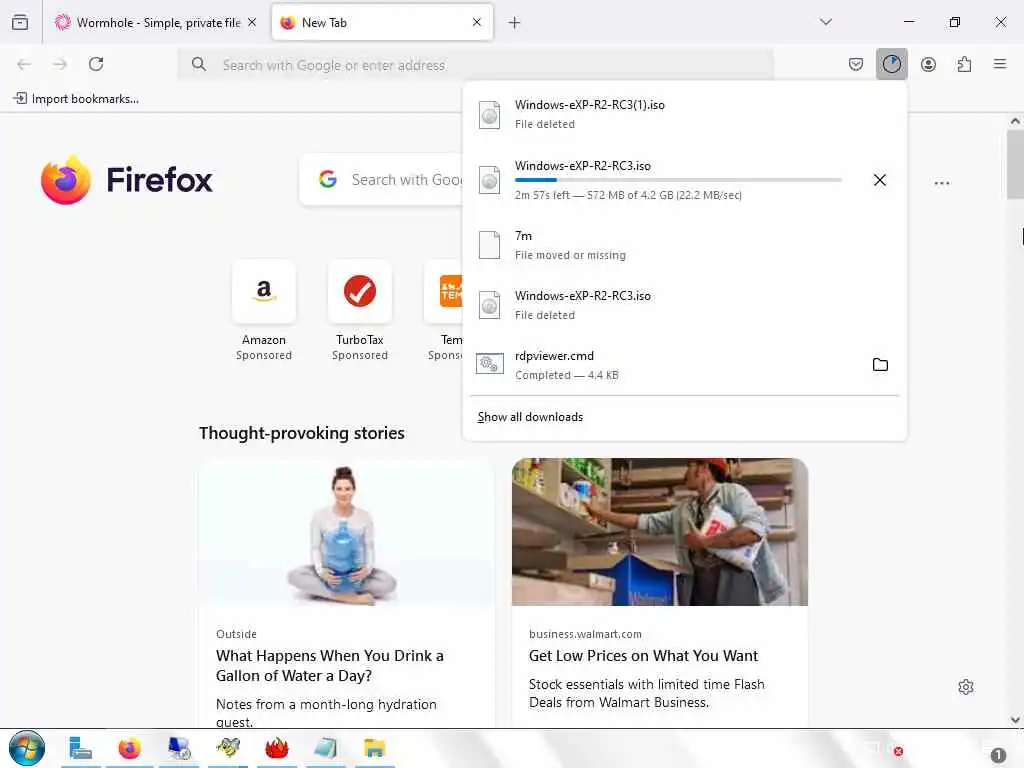
Task: Open the shortcuts three-dot menu
Action: tap(942, 183)
